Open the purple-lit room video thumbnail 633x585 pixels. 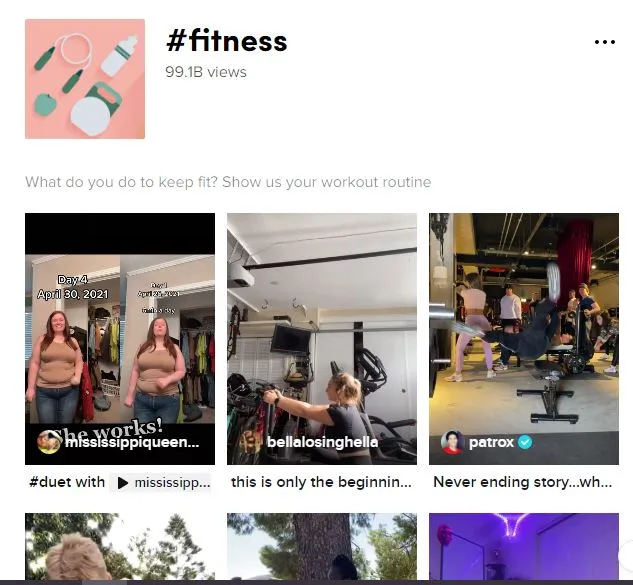pos(524,547)
